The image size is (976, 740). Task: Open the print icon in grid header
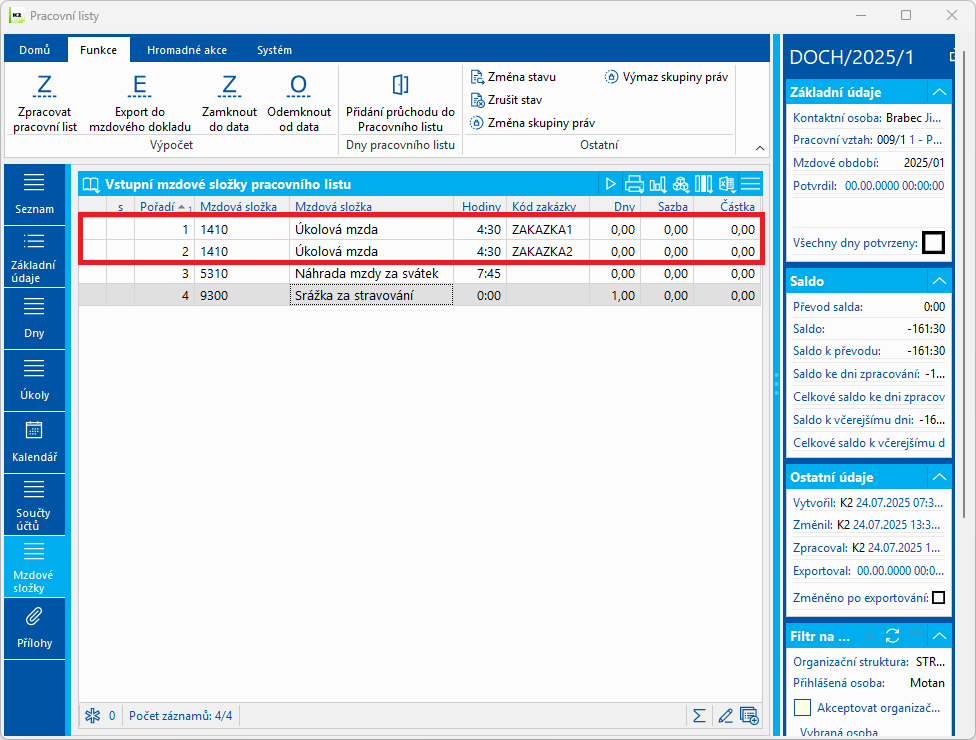pos(634,184)
